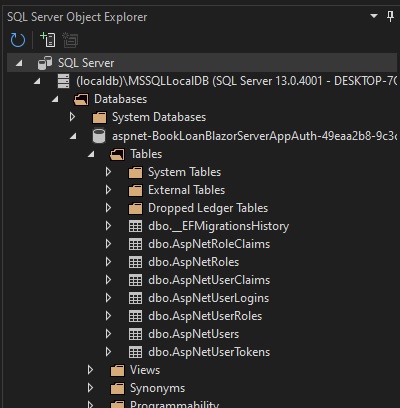The height and width of the screenshot is (408, 400).
Task: Select the dbo.AspNetUserLogins label
Action: [x=209, y=298]
